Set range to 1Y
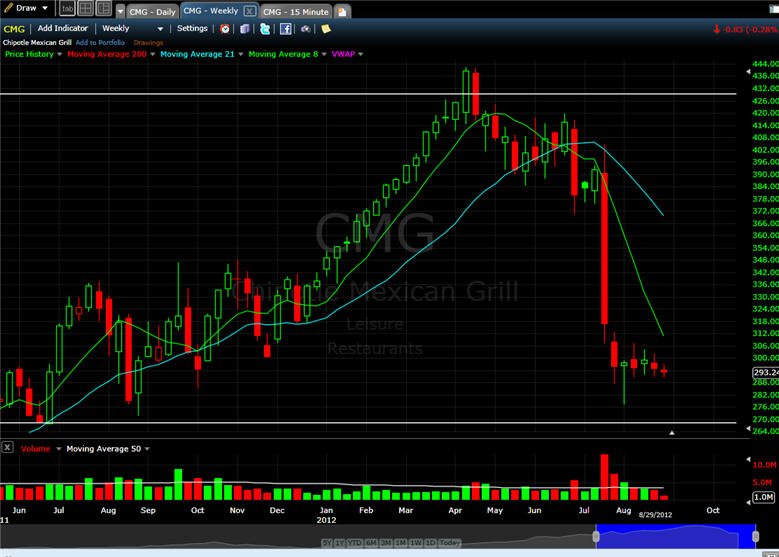 point(340,543)
